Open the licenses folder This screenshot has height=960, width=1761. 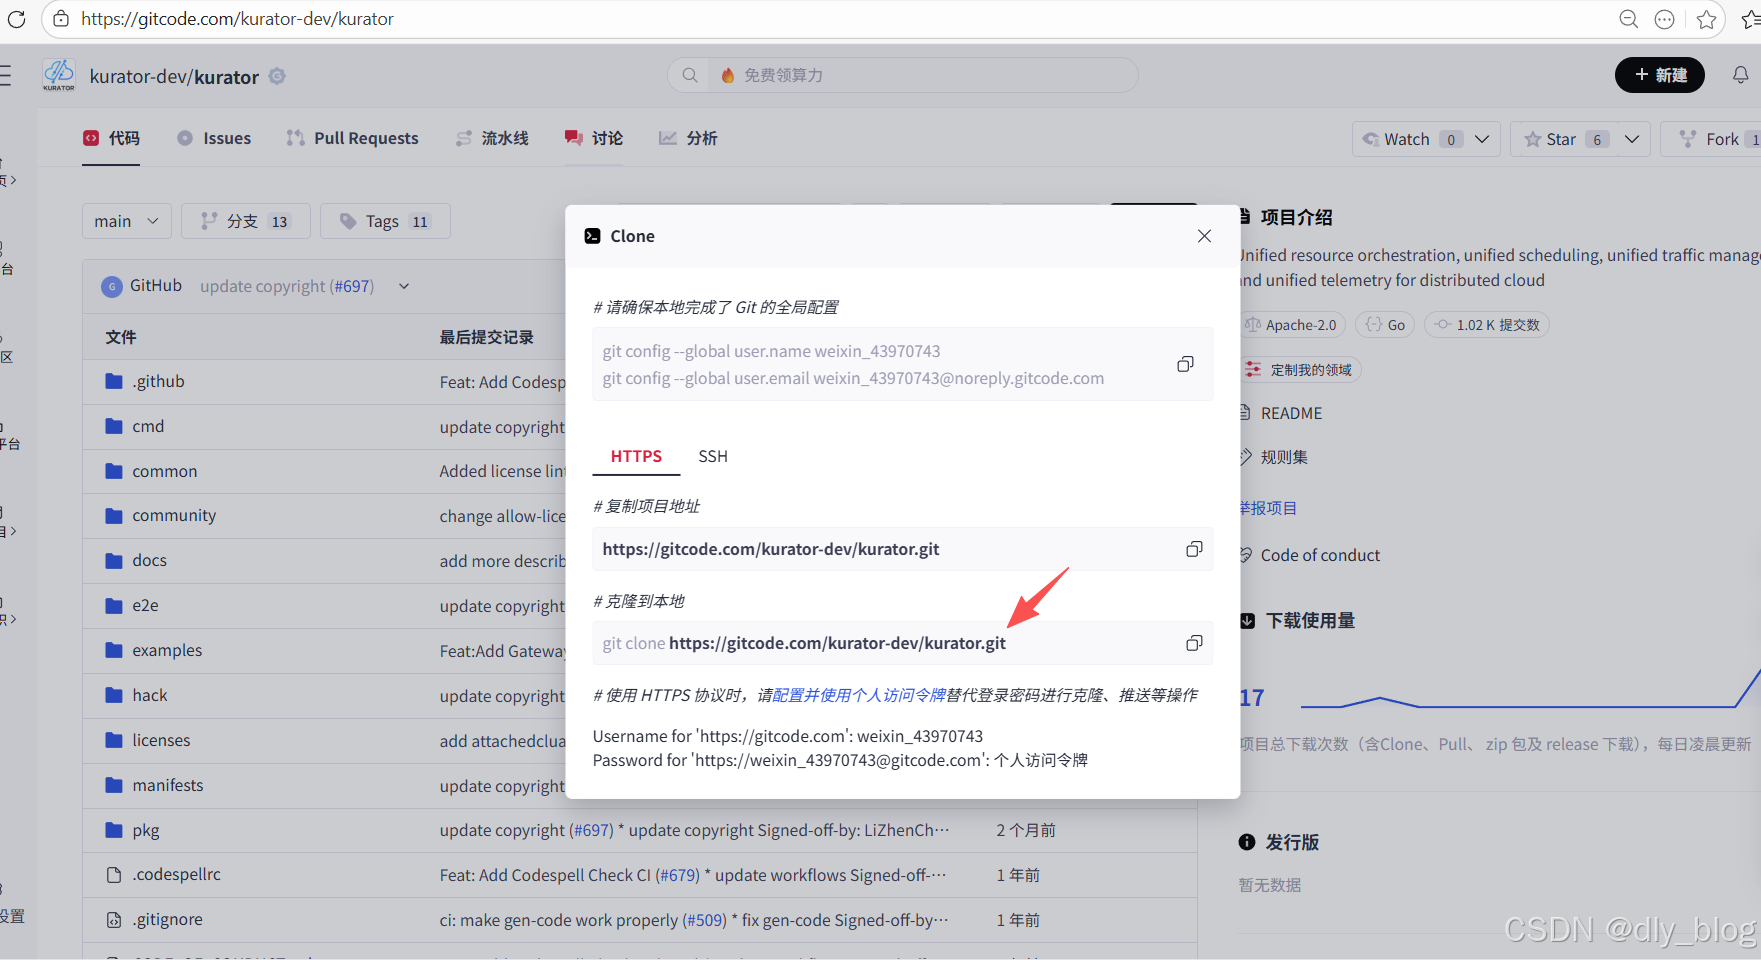tap(161, 740)
